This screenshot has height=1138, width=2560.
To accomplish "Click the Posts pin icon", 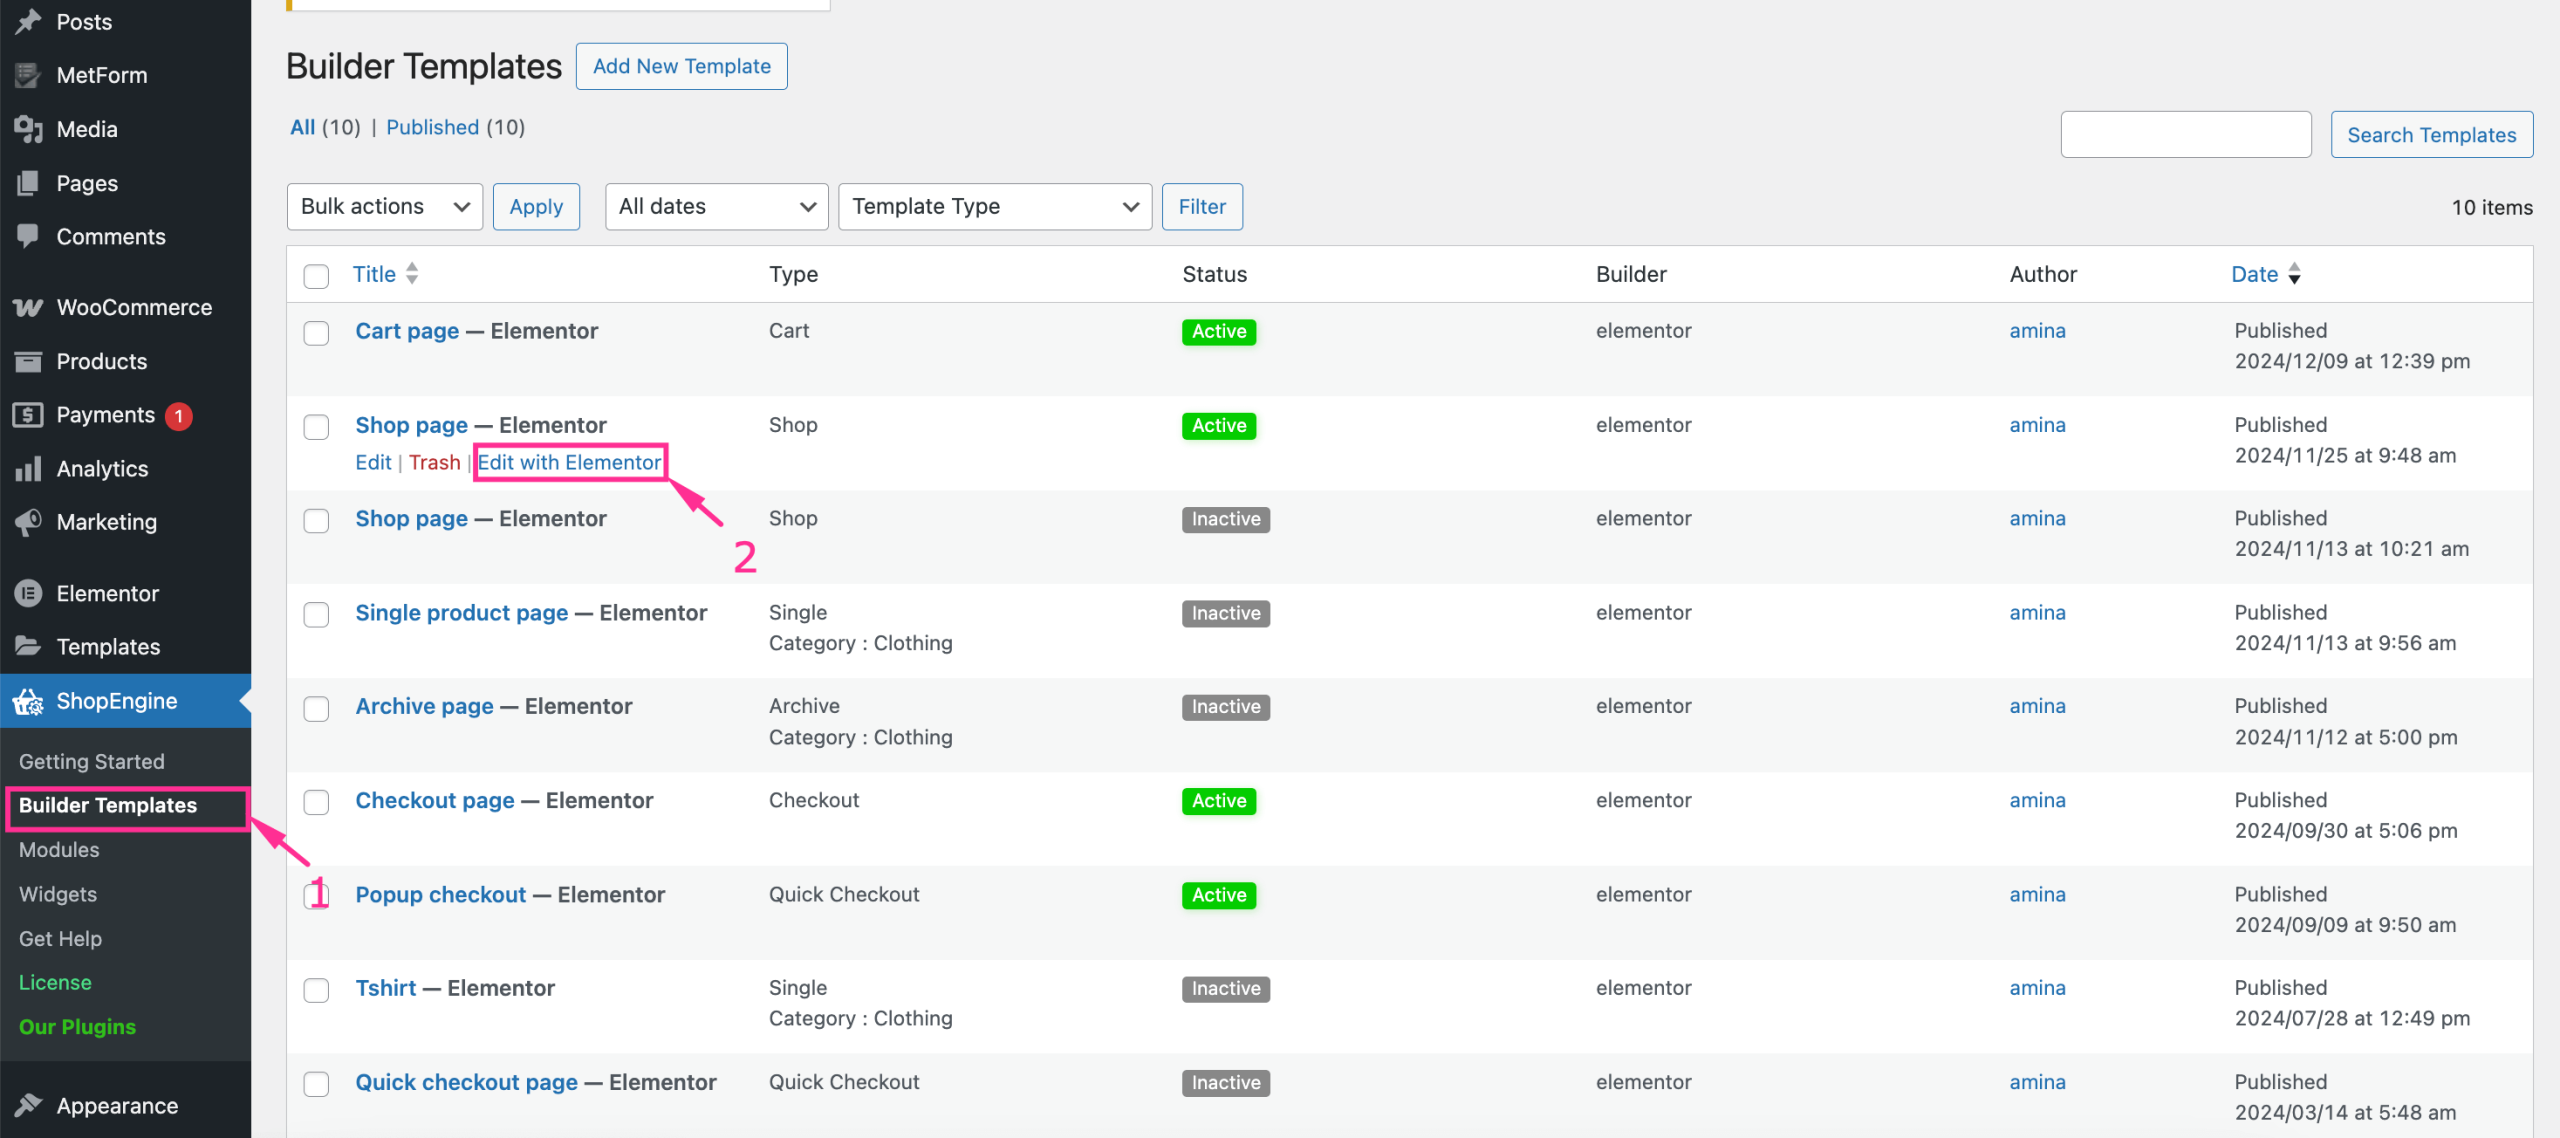I will tap(28, 21).
